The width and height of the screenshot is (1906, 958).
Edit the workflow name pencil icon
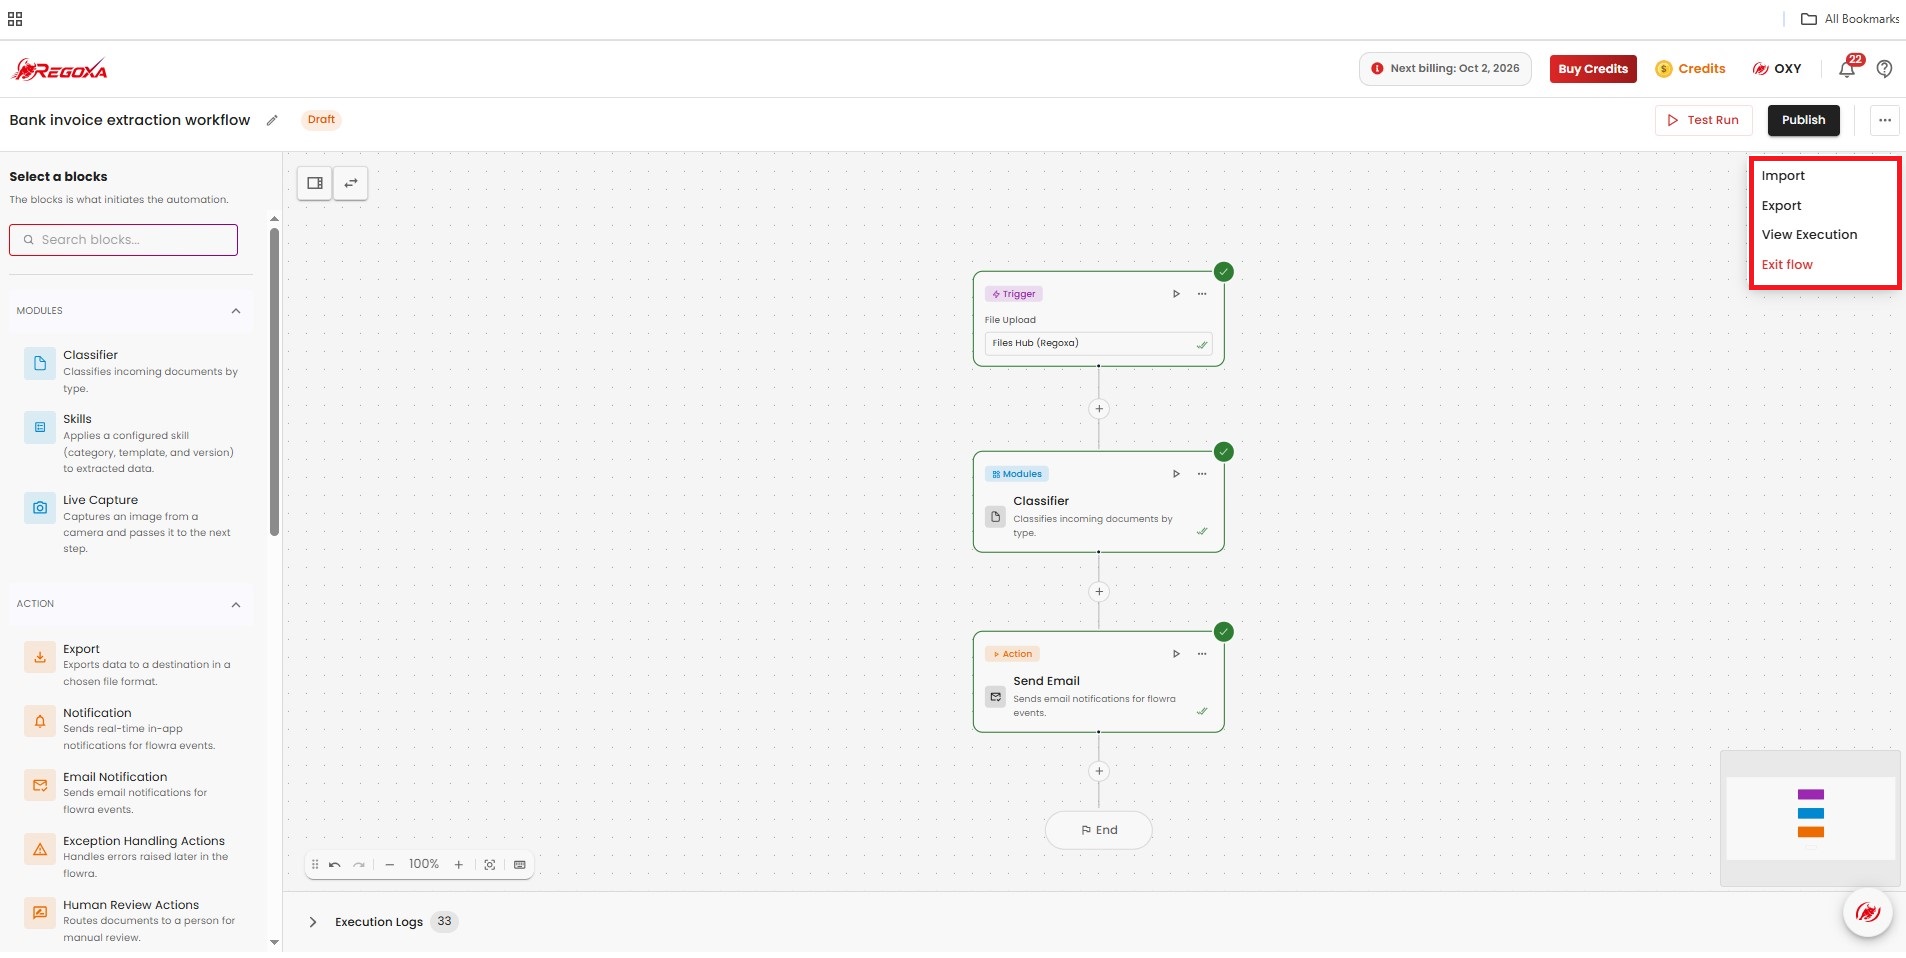[x=272, y=120]
